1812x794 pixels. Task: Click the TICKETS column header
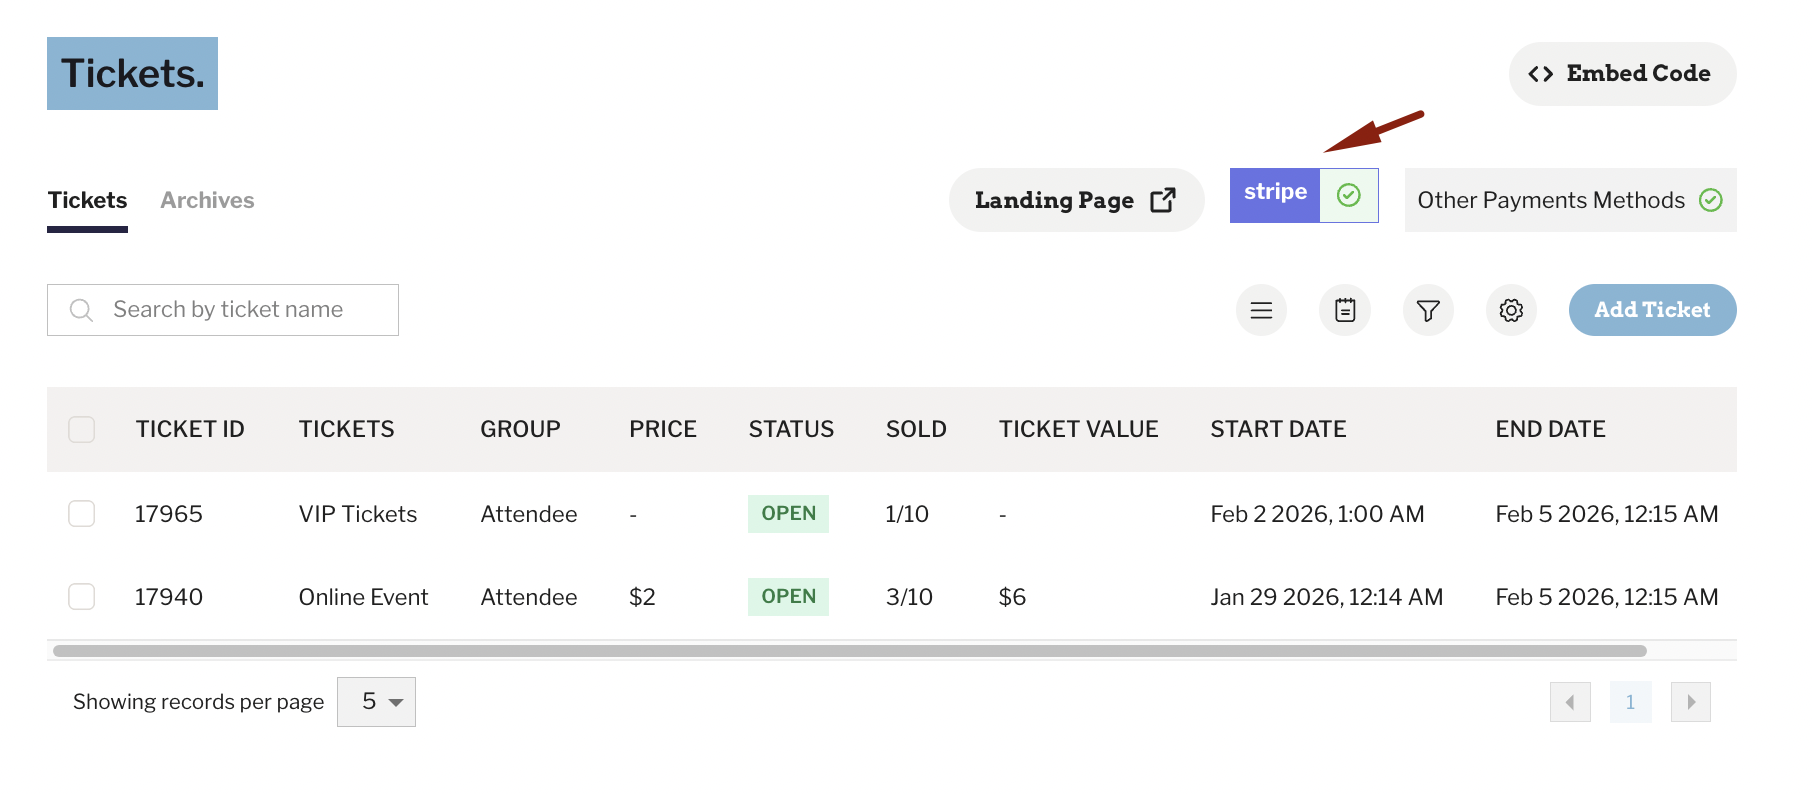pos(346,429)
